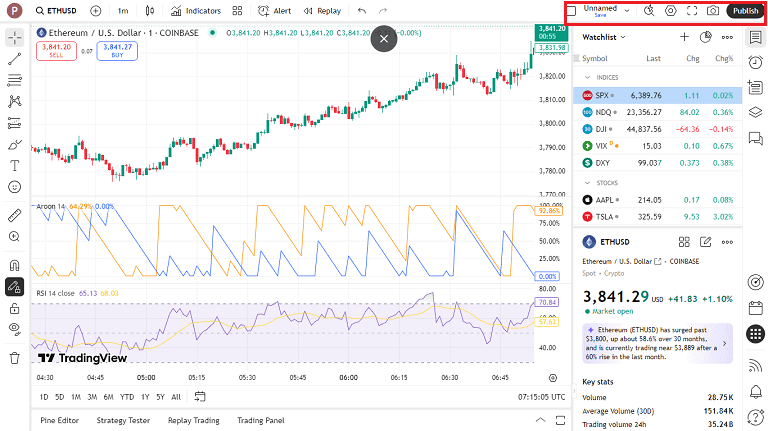Remove drawings with trash icon
768x431 pixels.
(15, 358)
